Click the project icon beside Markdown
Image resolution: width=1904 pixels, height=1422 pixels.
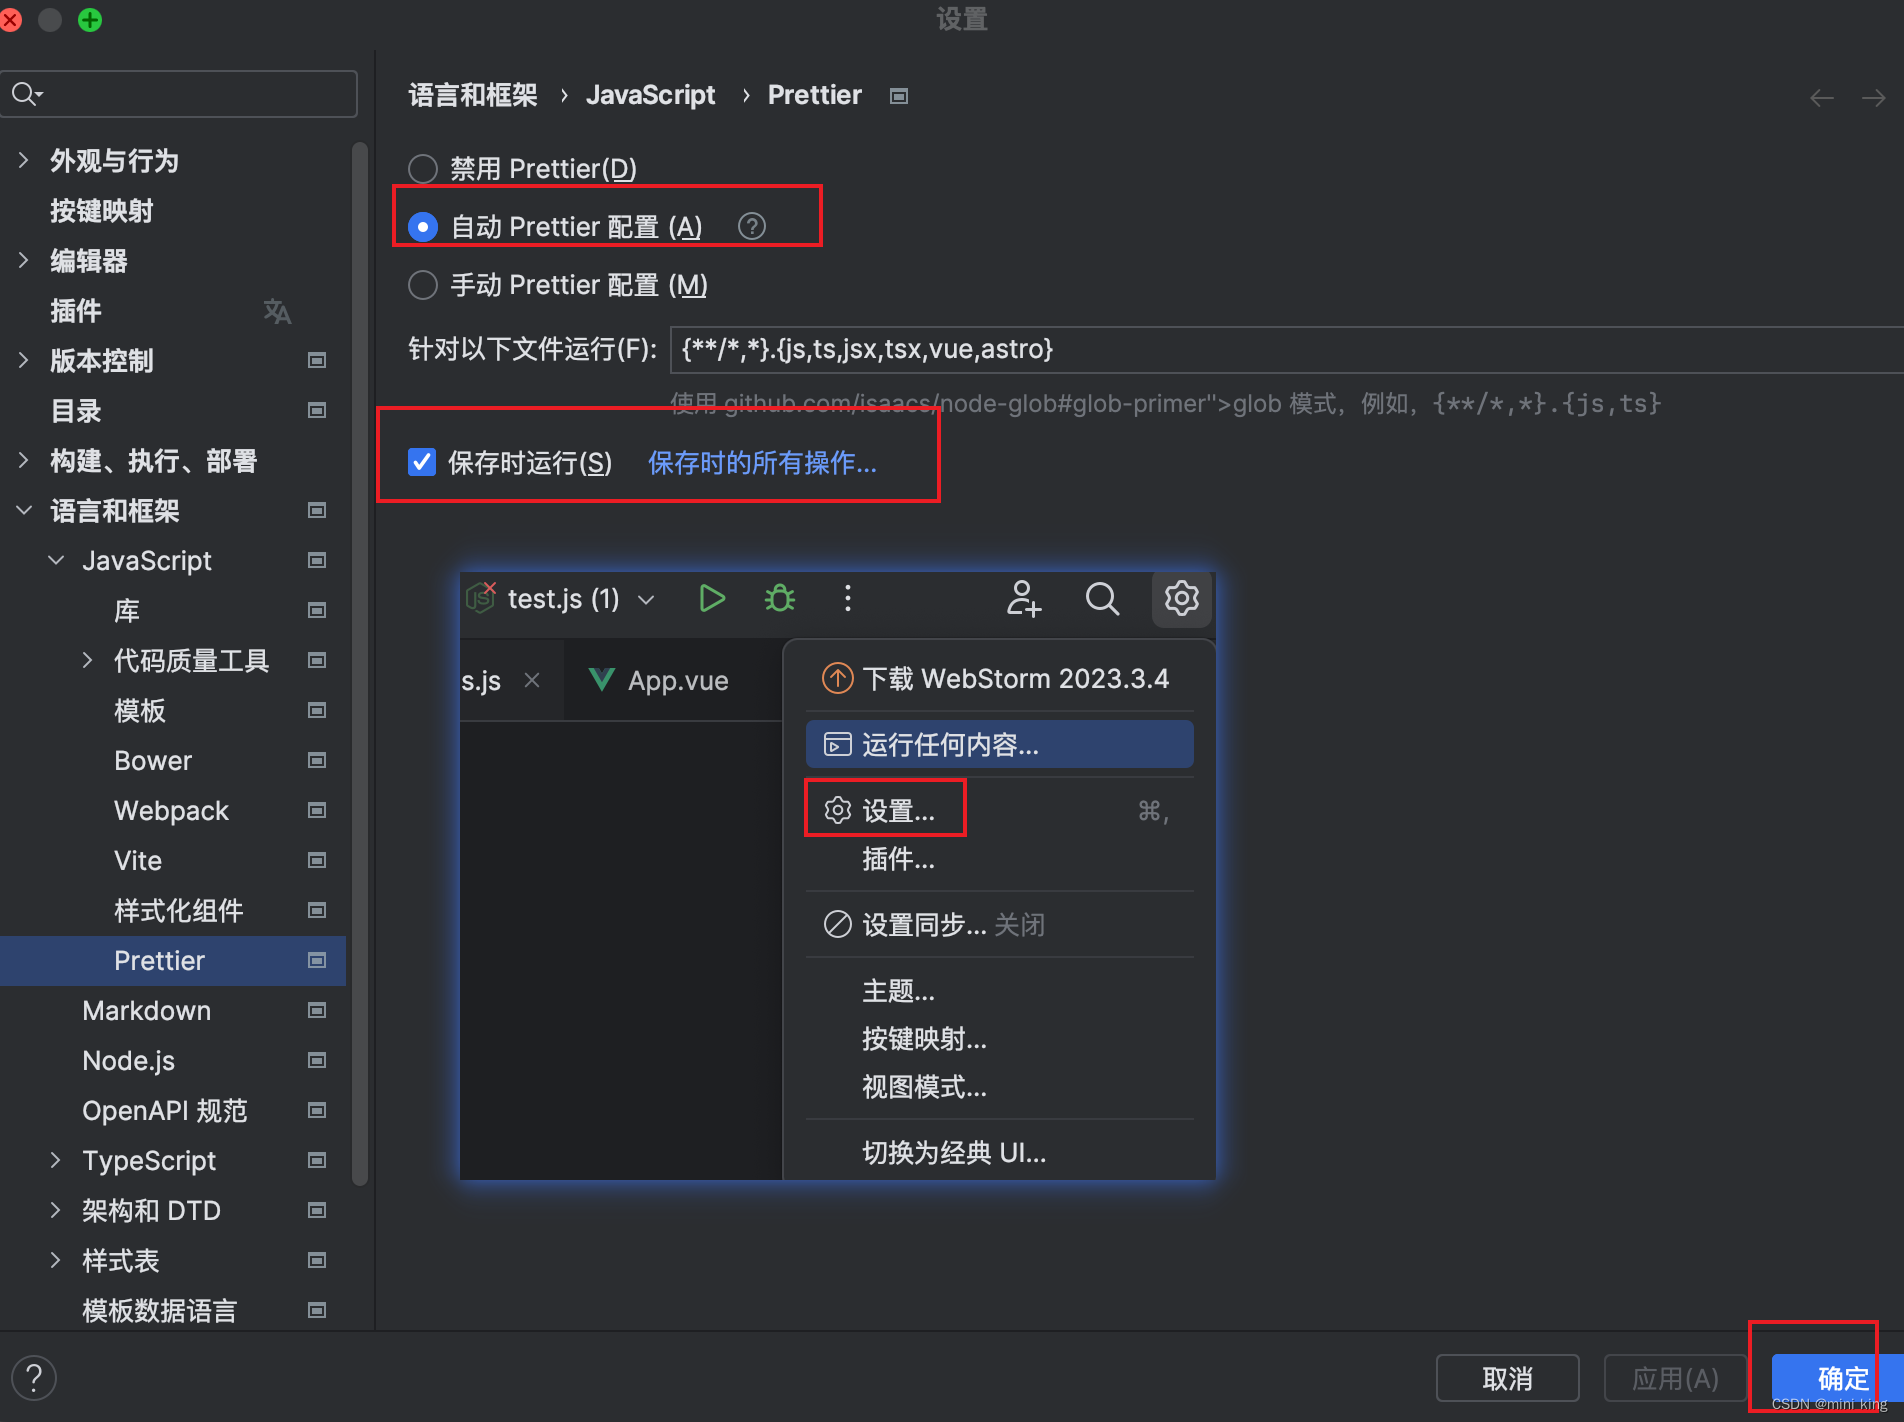tap(317, 1010)
